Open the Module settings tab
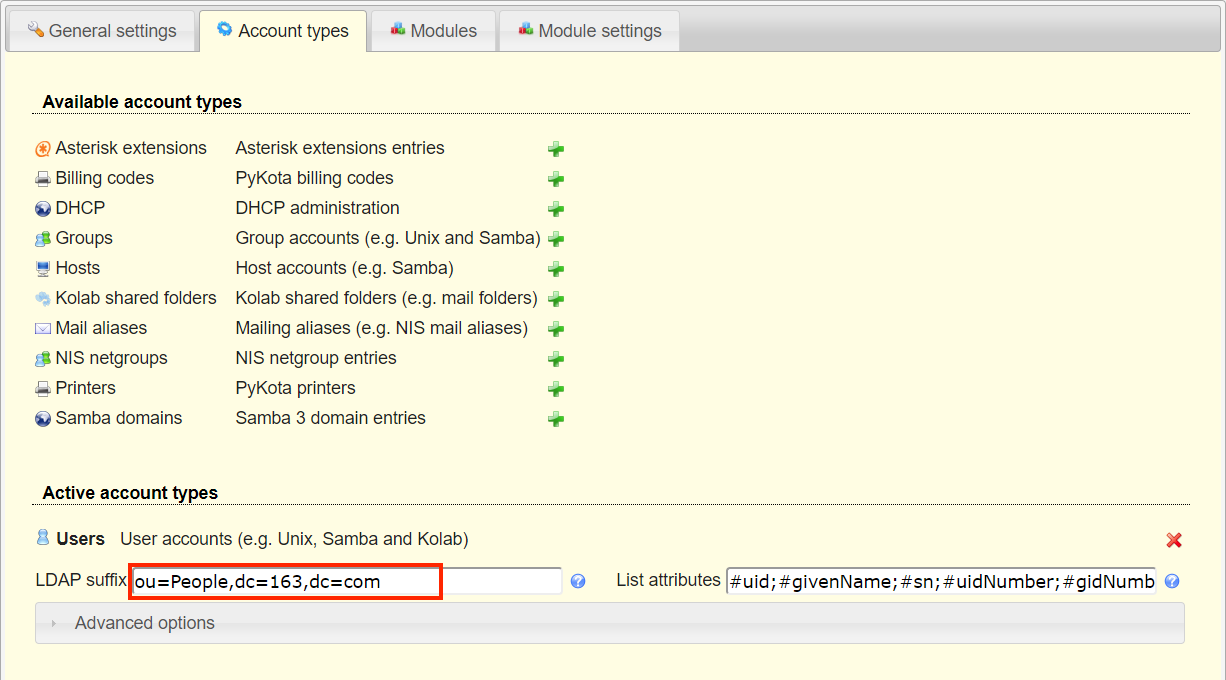Viewport: 1226px width, 680px height. [x=589, y=31]
